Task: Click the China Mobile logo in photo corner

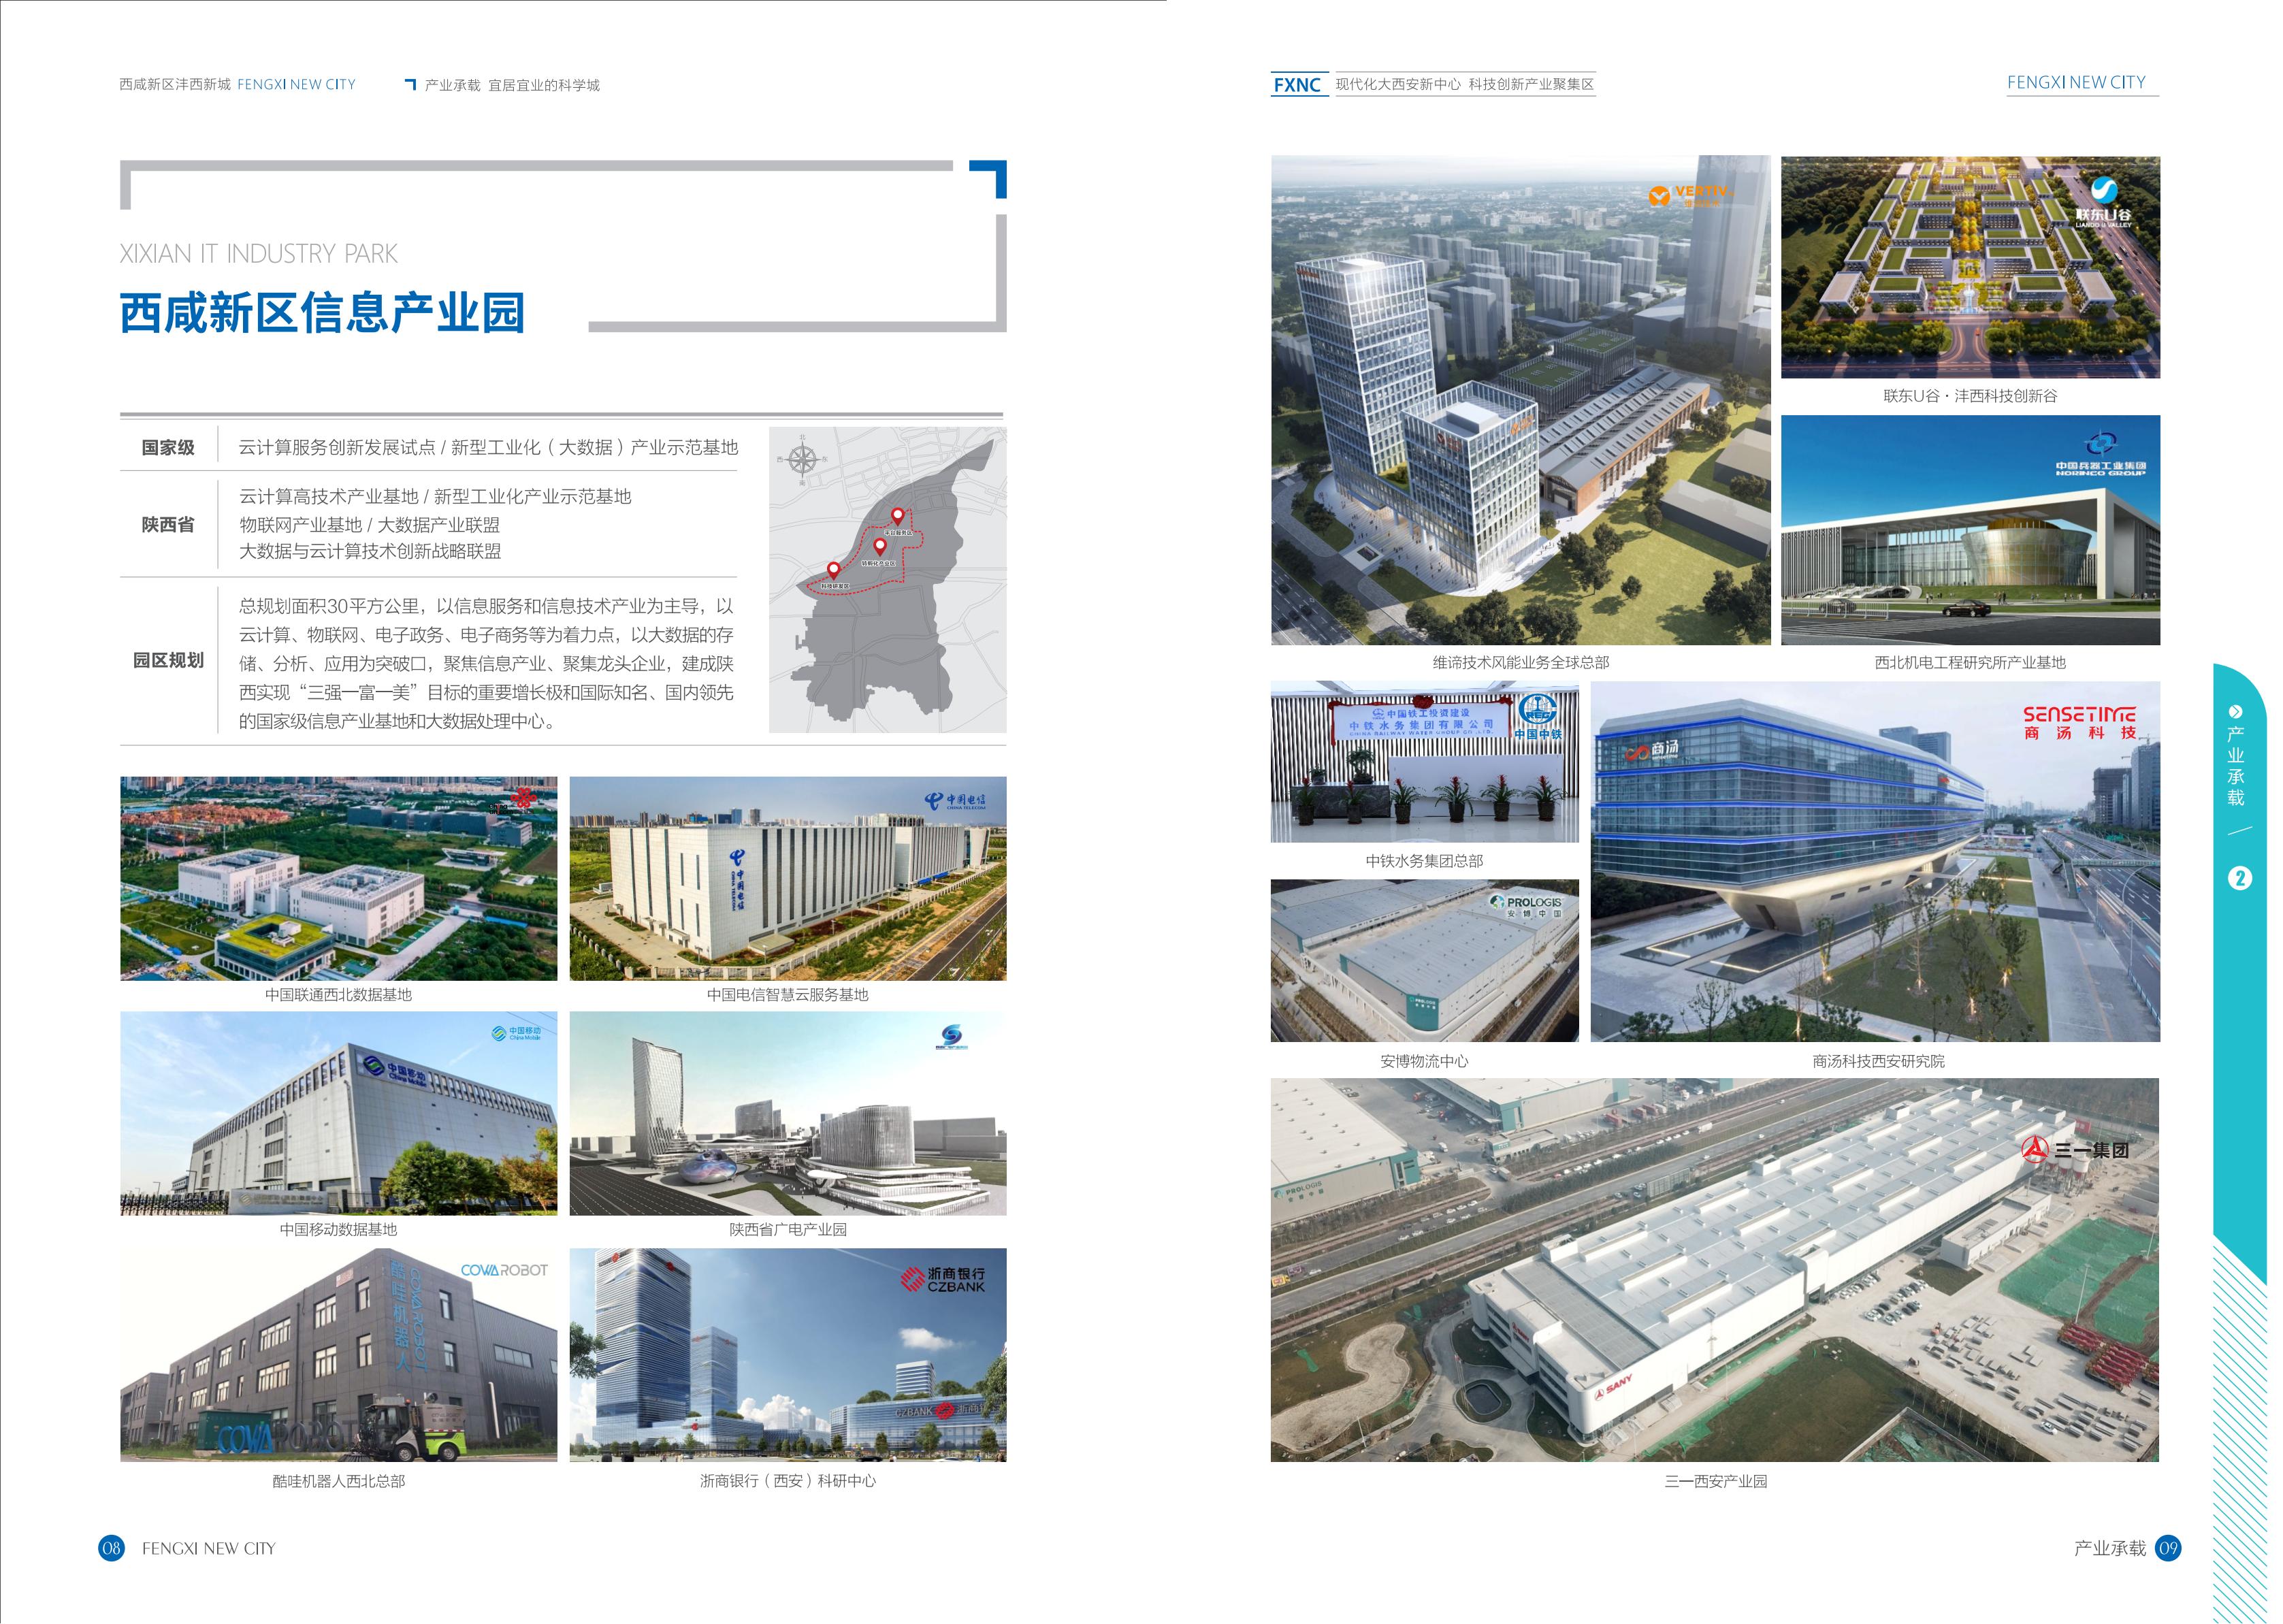Action: (516, 1033)
